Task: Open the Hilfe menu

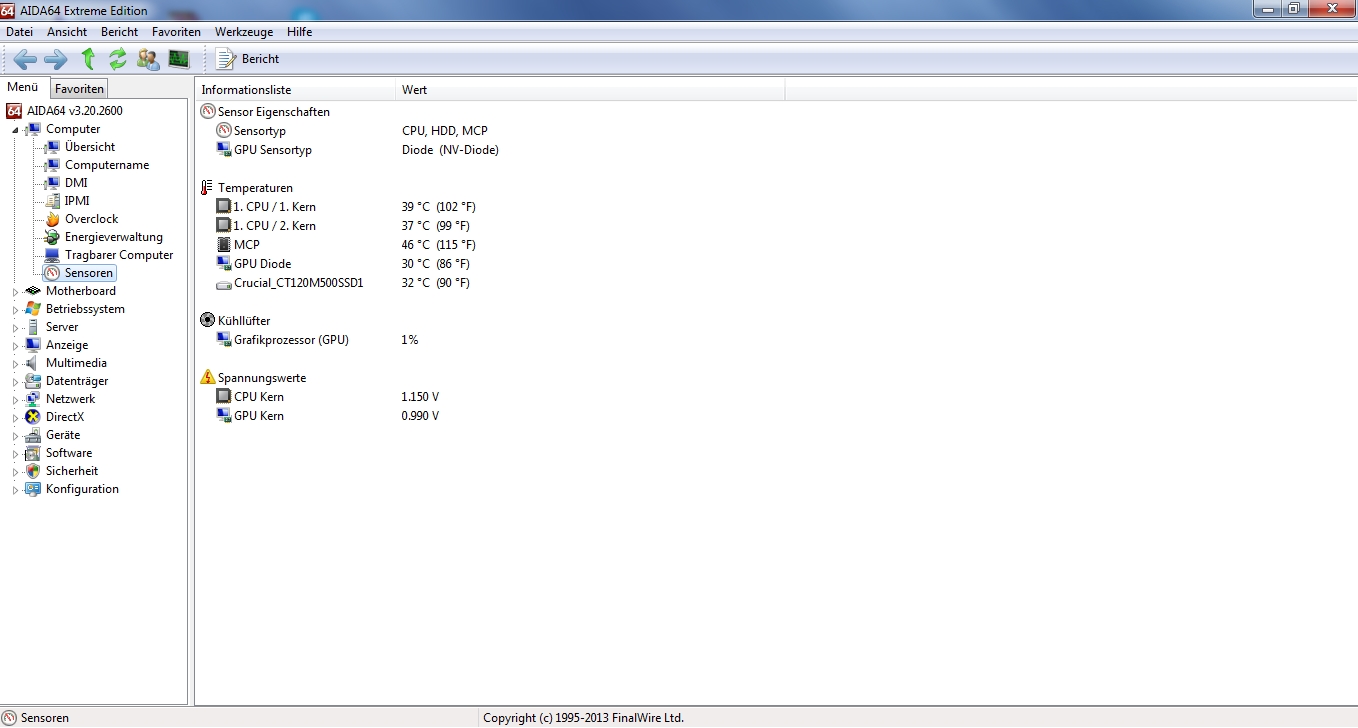Action: [x=299, y=32]
